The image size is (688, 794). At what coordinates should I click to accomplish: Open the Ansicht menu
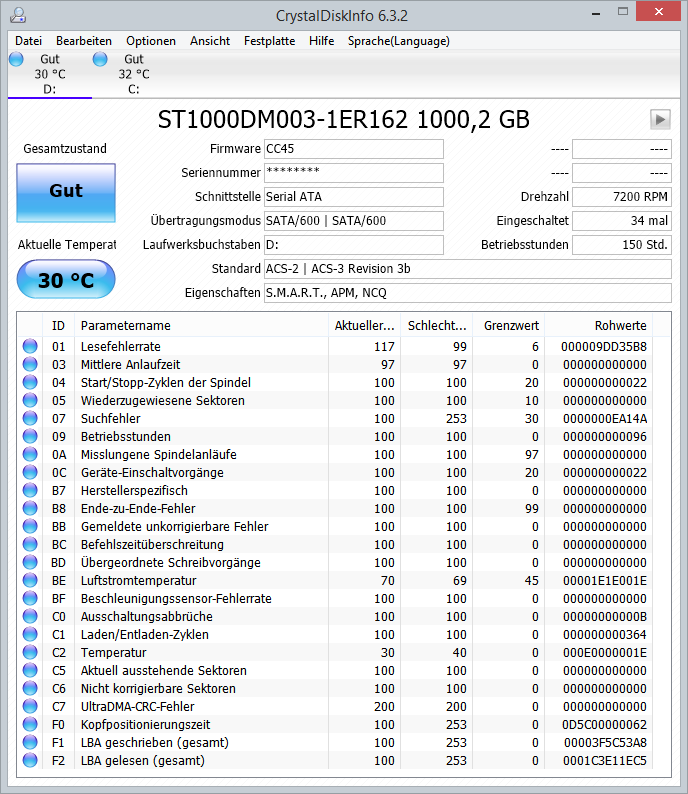click(x=210, y=41)
